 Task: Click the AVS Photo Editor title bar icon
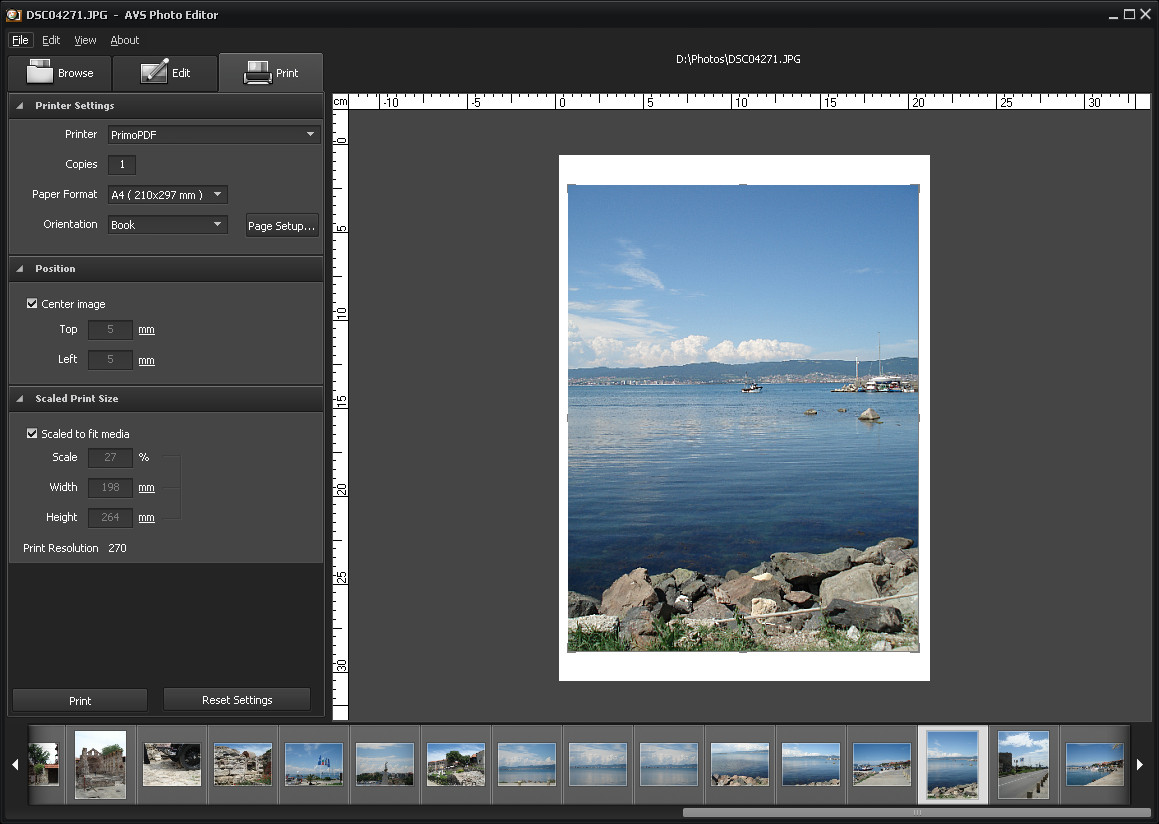[13, 15]
